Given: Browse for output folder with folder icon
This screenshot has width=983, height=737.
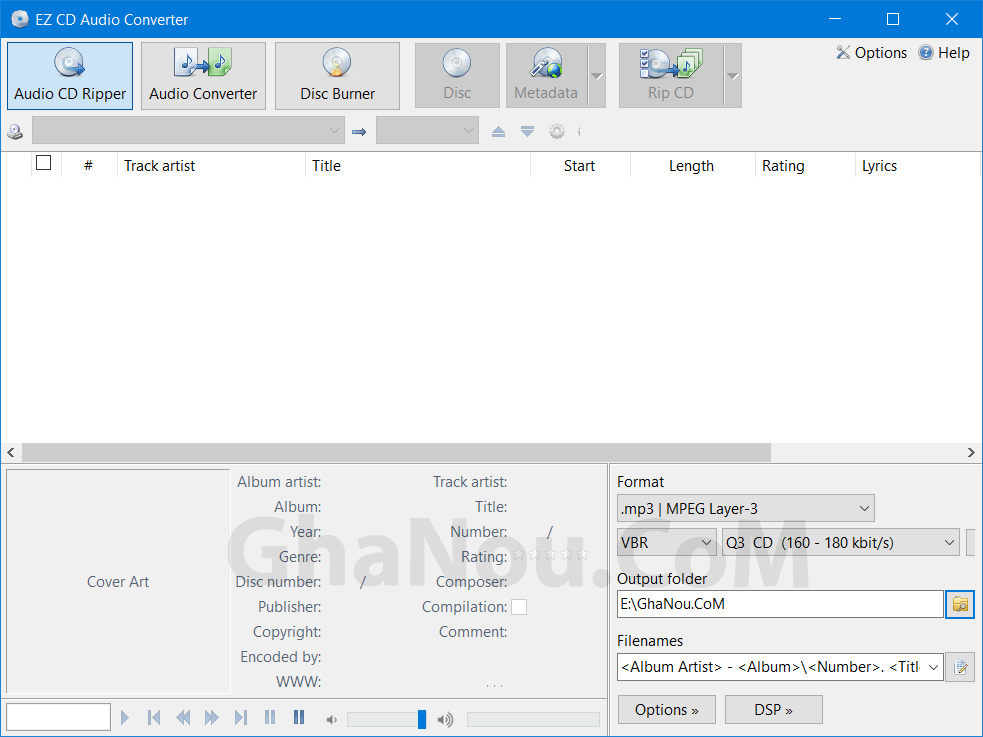Looking at the screenshot, I should (x=960, y=604).
